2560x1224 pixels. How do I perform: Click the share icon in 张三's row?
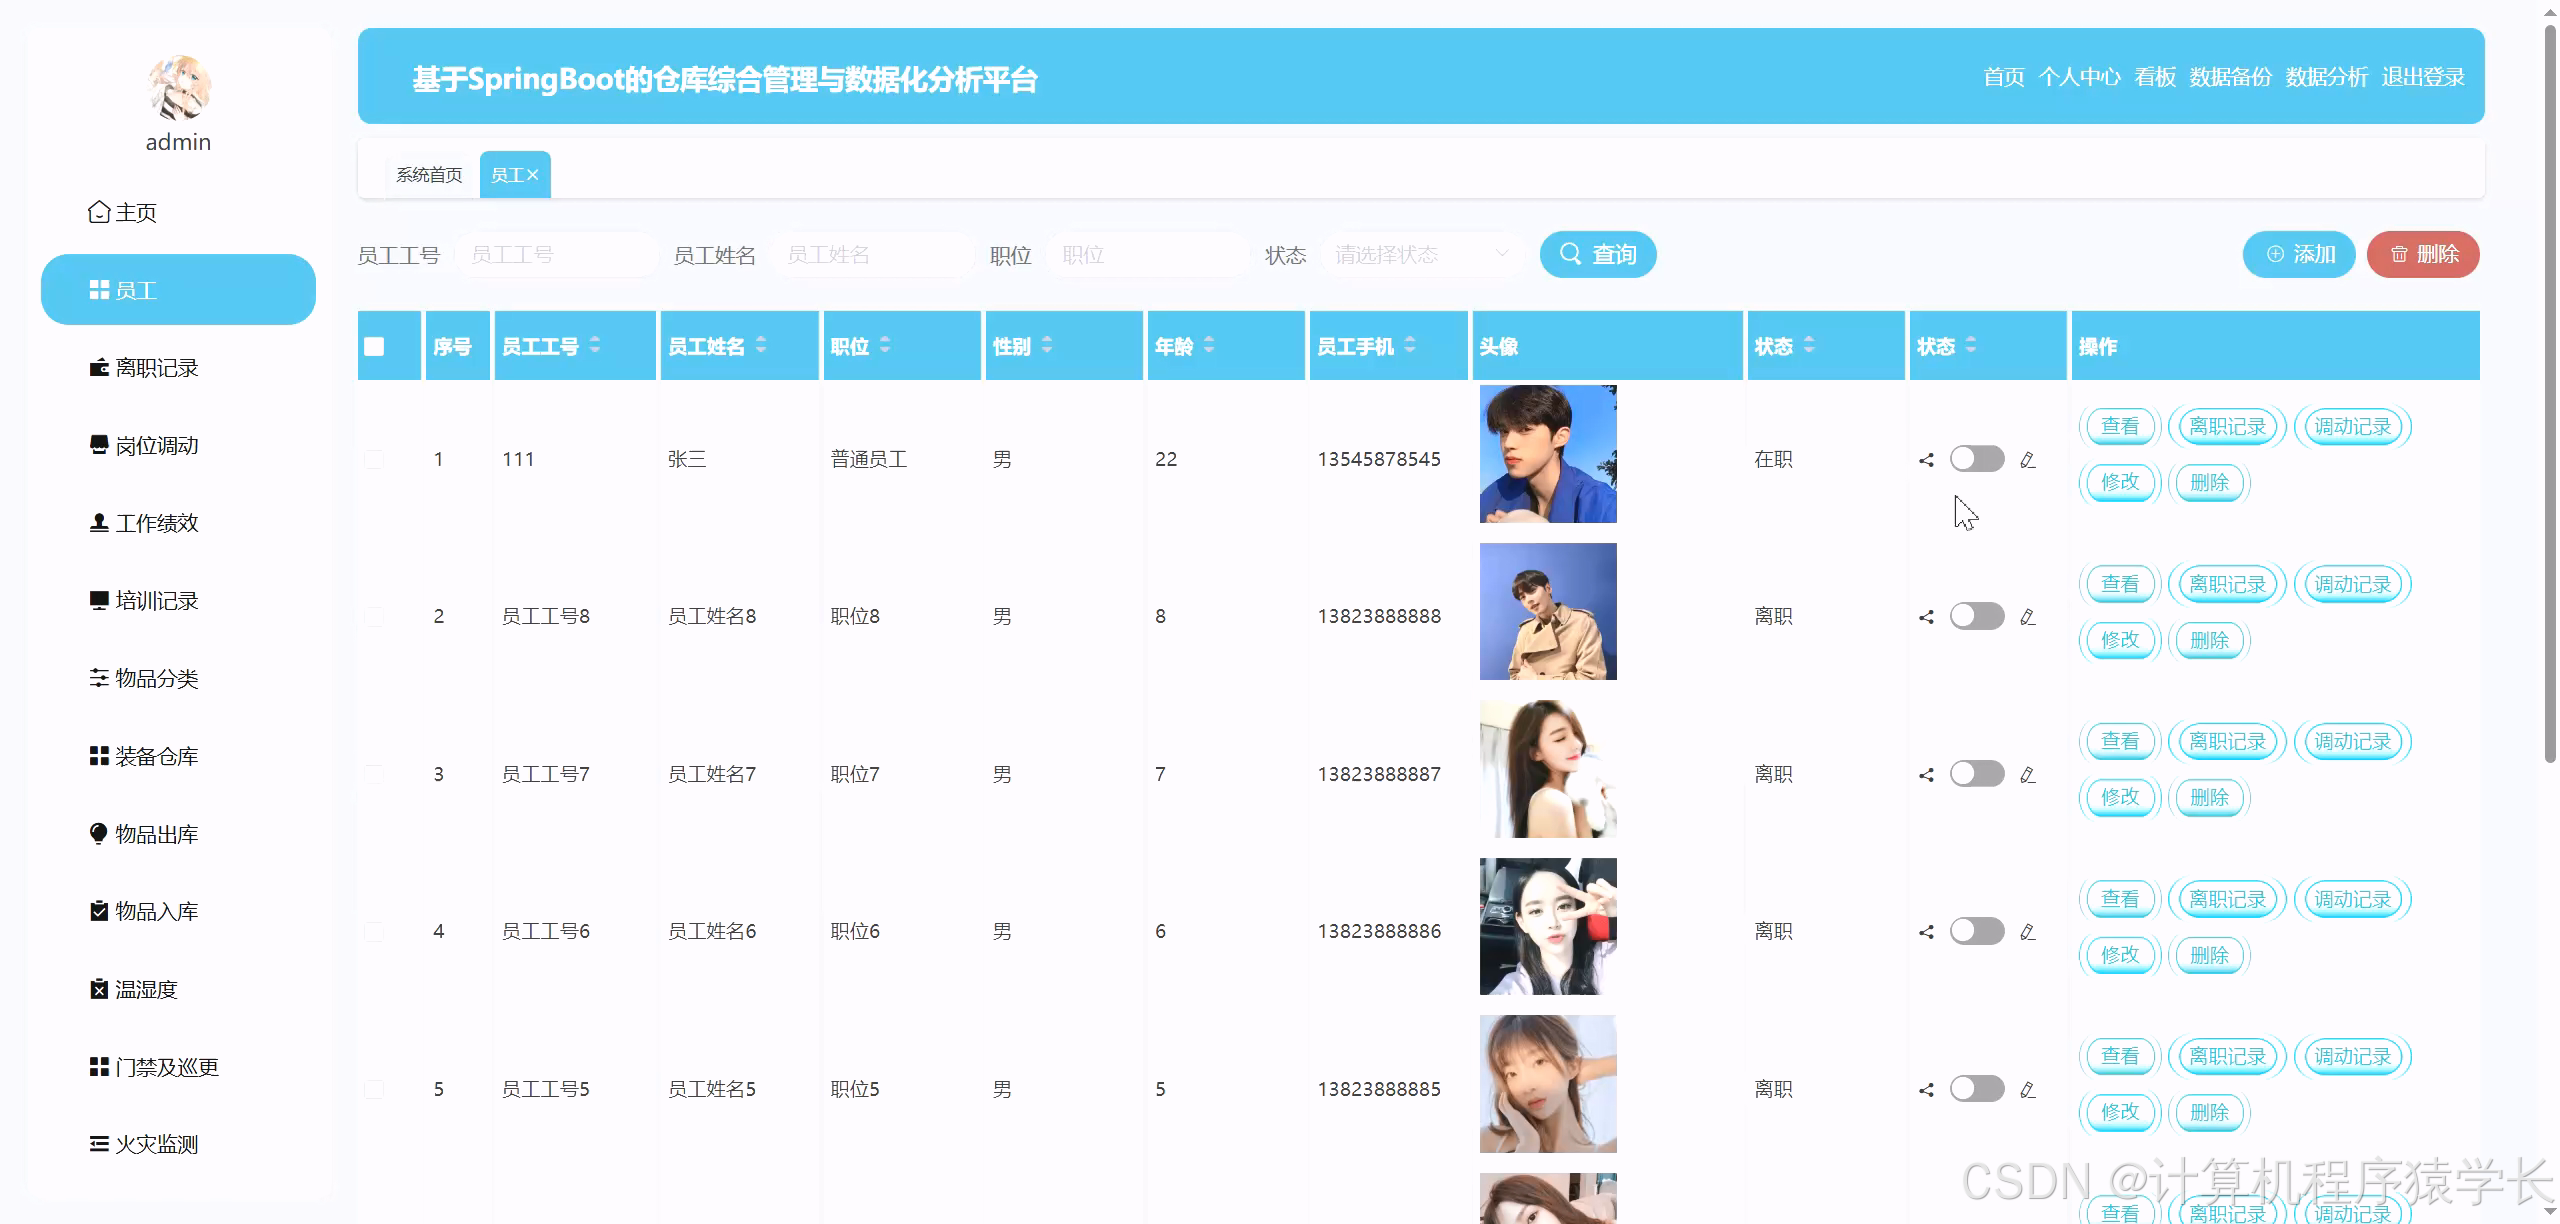click(x=1926, y=459)
